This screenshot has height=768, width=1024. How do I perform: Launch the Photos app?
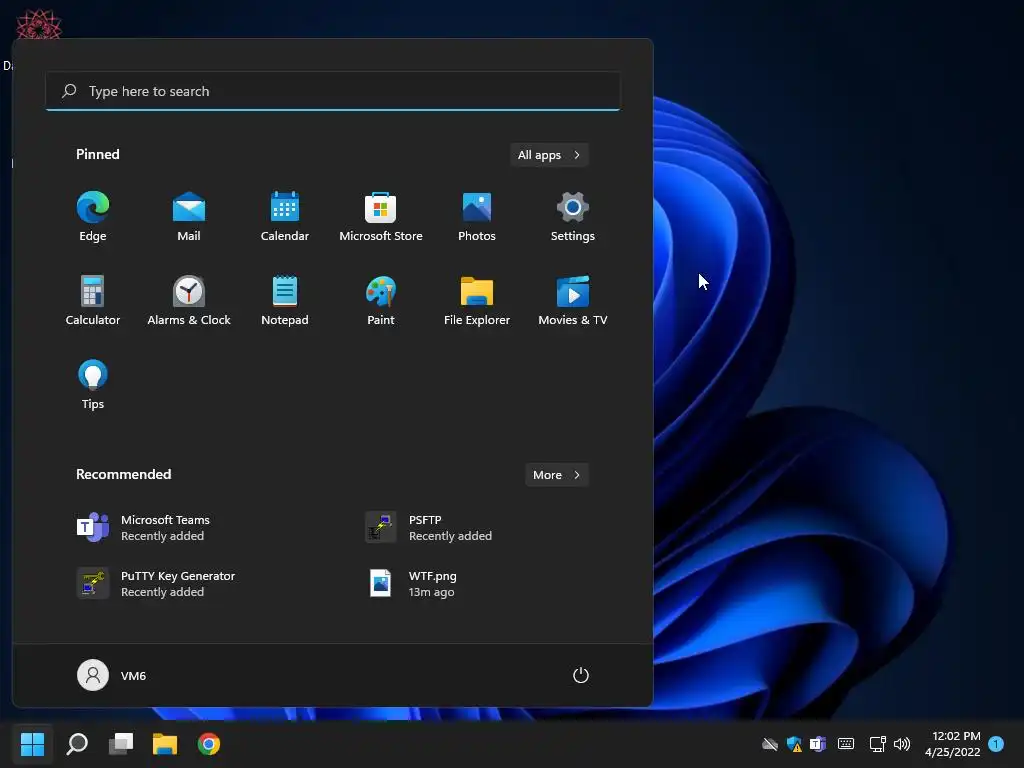pyautogui.click(x=477, y=217)
